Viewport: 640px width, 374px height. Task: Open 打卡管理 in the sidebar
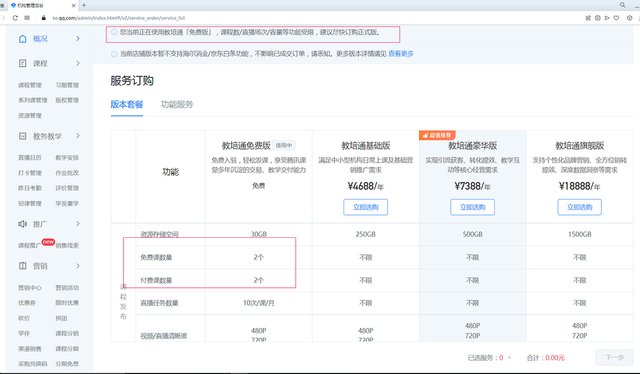click(x=30, y=173)
